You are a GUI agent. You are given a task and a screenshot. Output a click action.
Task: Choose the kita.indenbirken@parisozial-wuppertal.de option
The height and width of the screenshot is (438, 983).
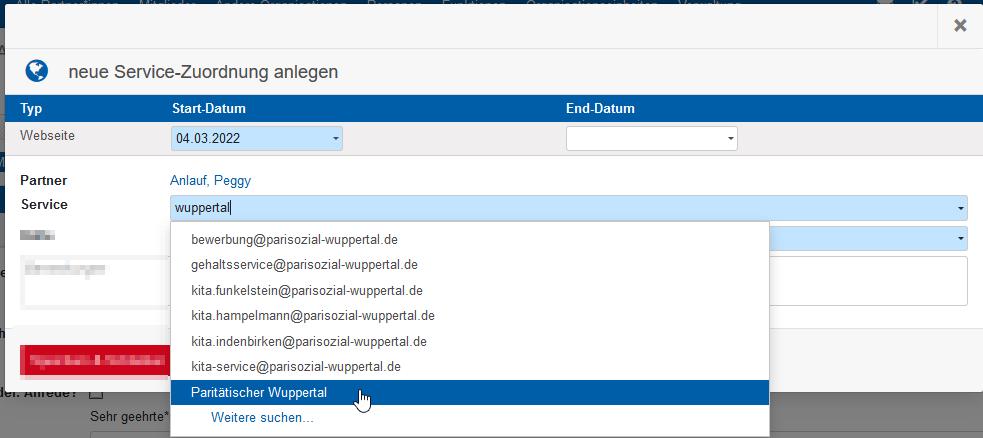pos(309,341)
